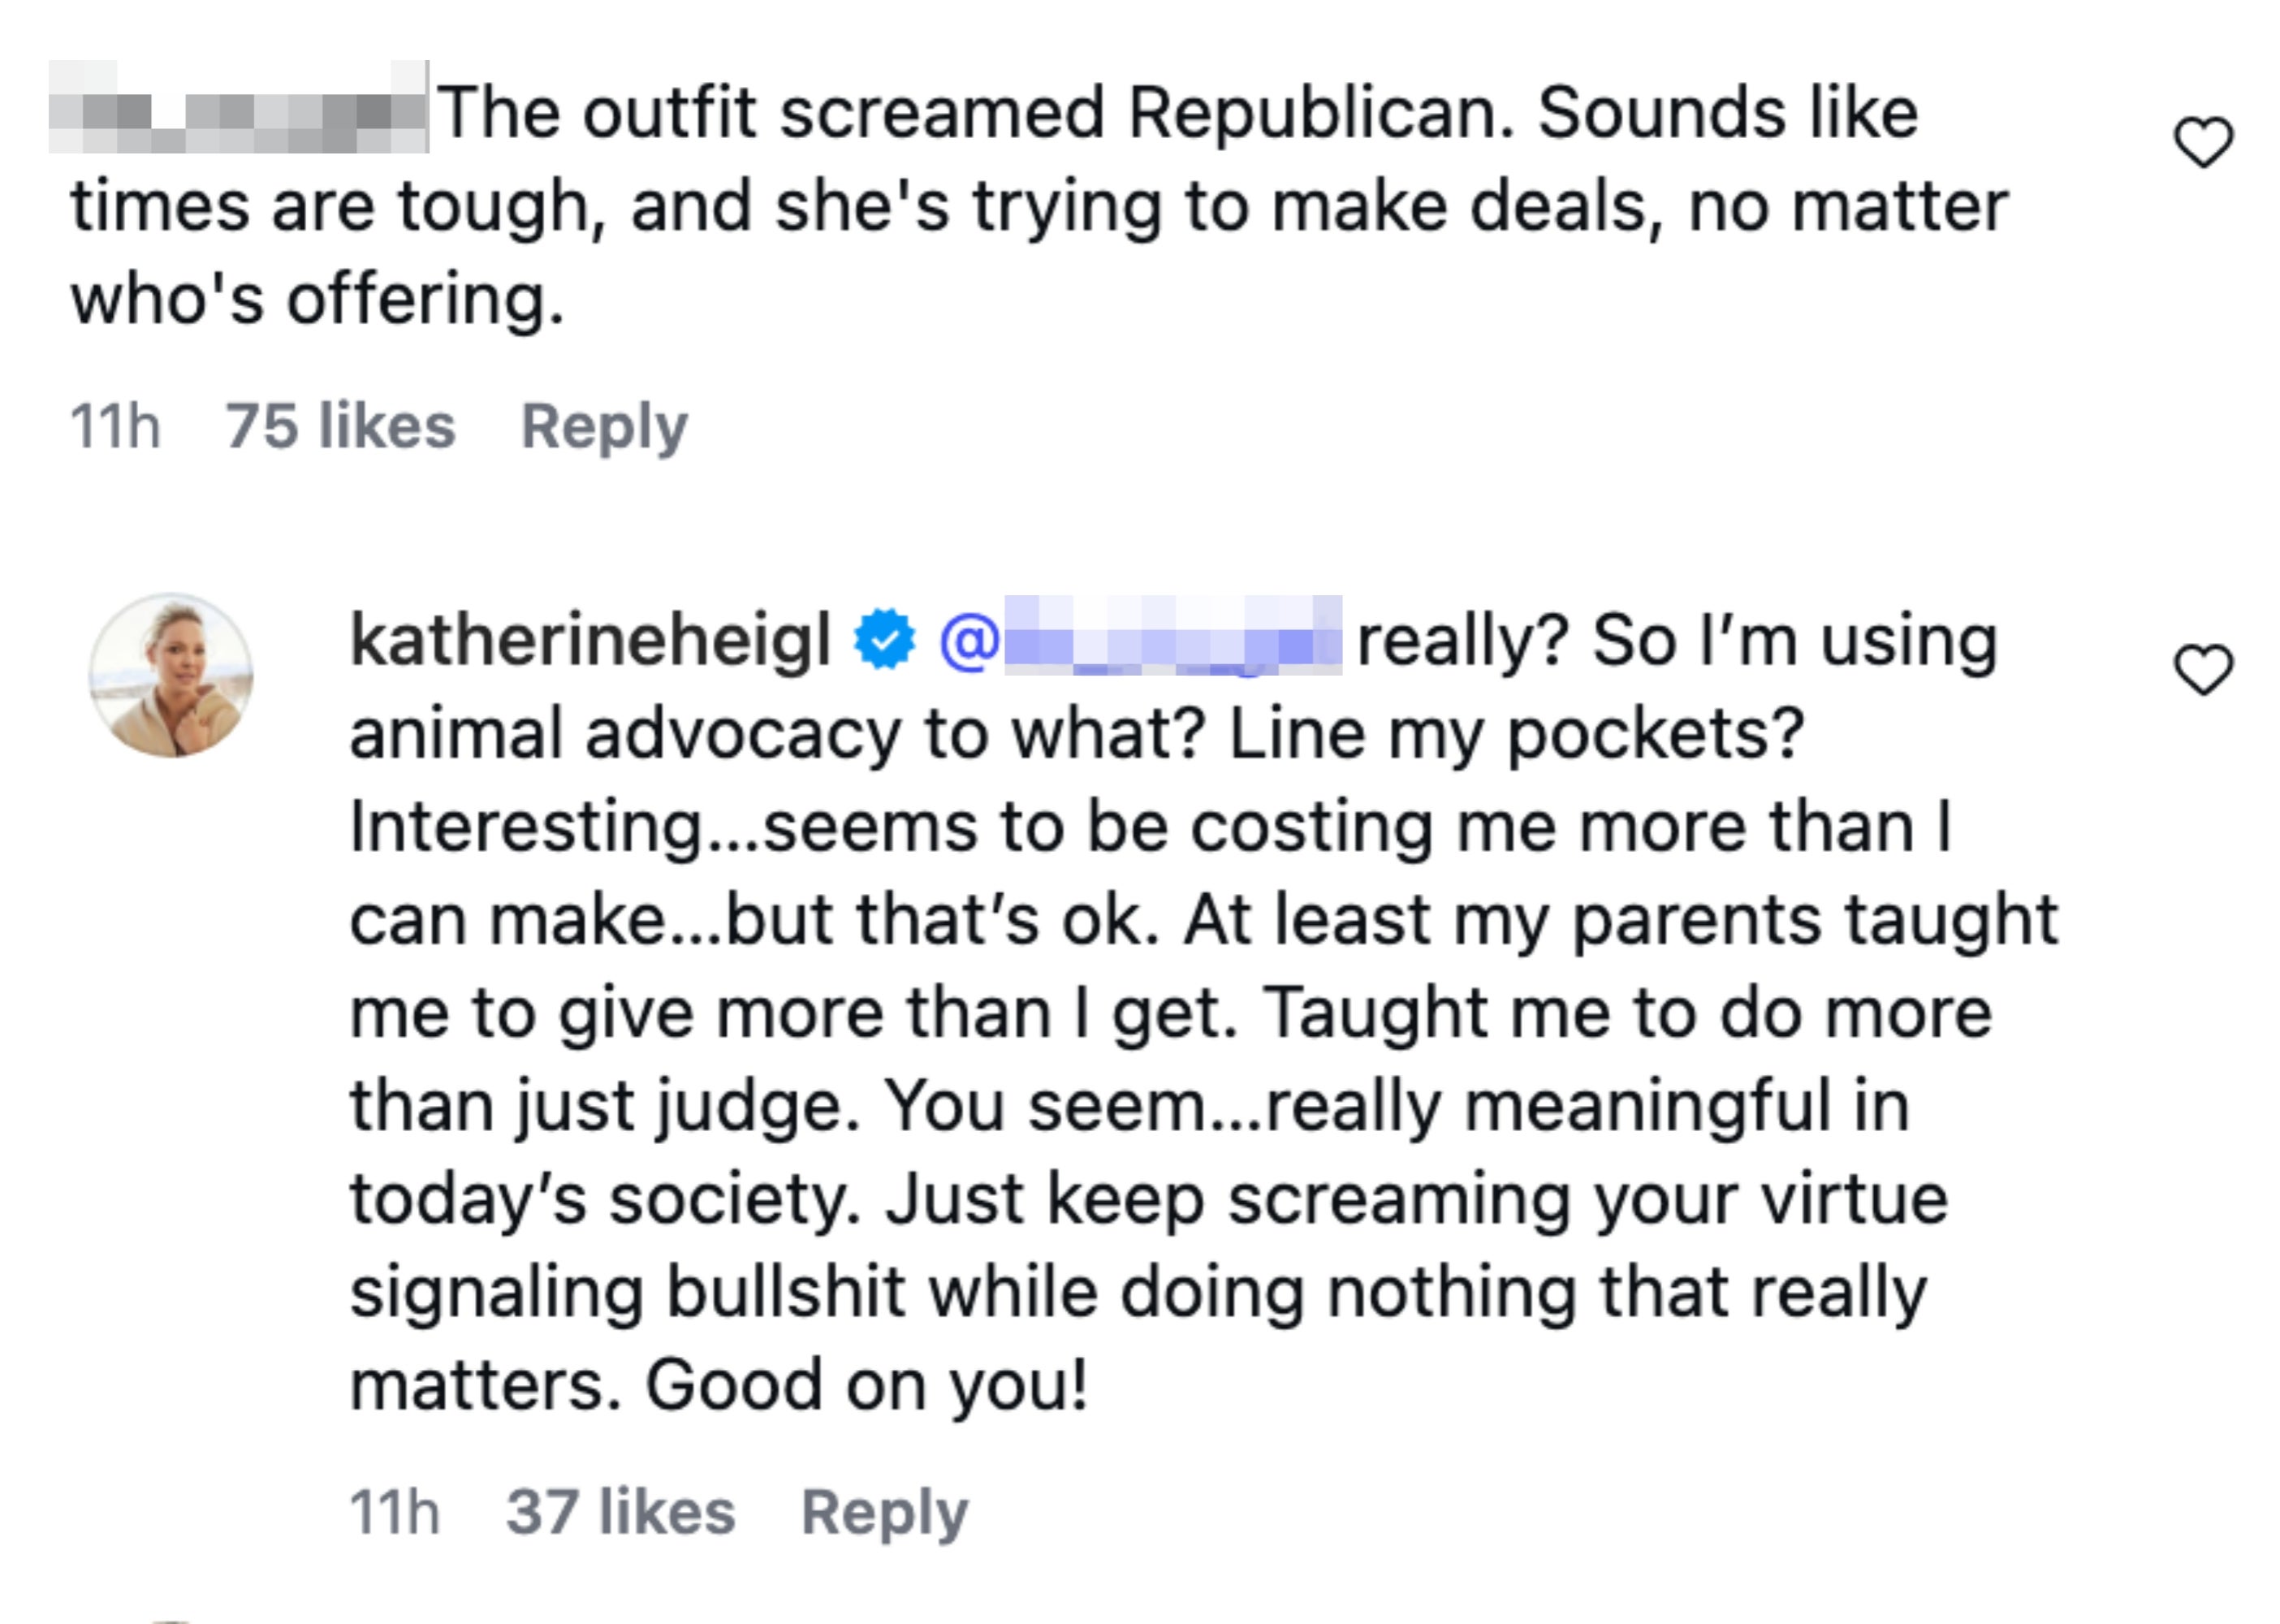Click "who's offering." in the first comment
Viewport: 2280px width, 1624px height.
click(x=317, y=299)
